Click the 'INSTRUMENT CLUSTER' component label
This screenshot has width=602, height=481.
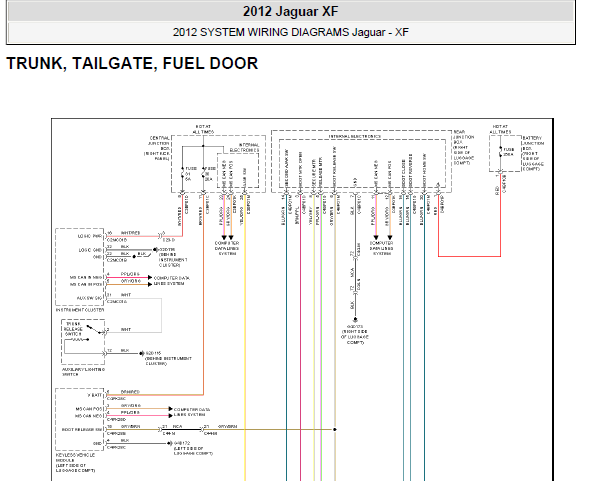[80, 310]
